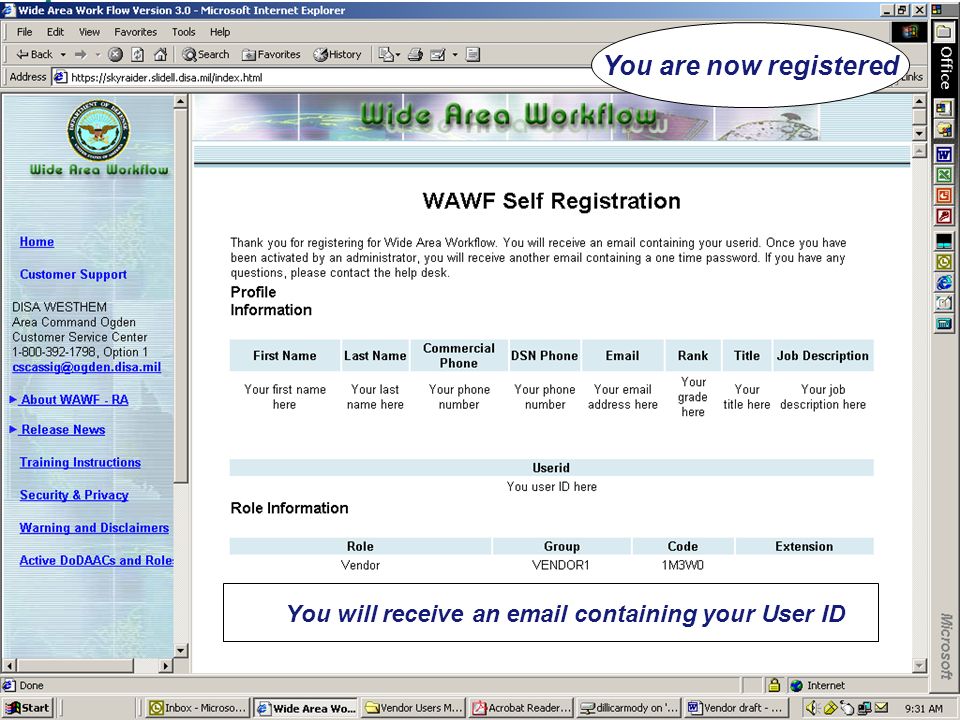Viewport: 960px width, 720px height.
Task: Click the sidebar frame scroll-down arrow
Action: point(181,650)
